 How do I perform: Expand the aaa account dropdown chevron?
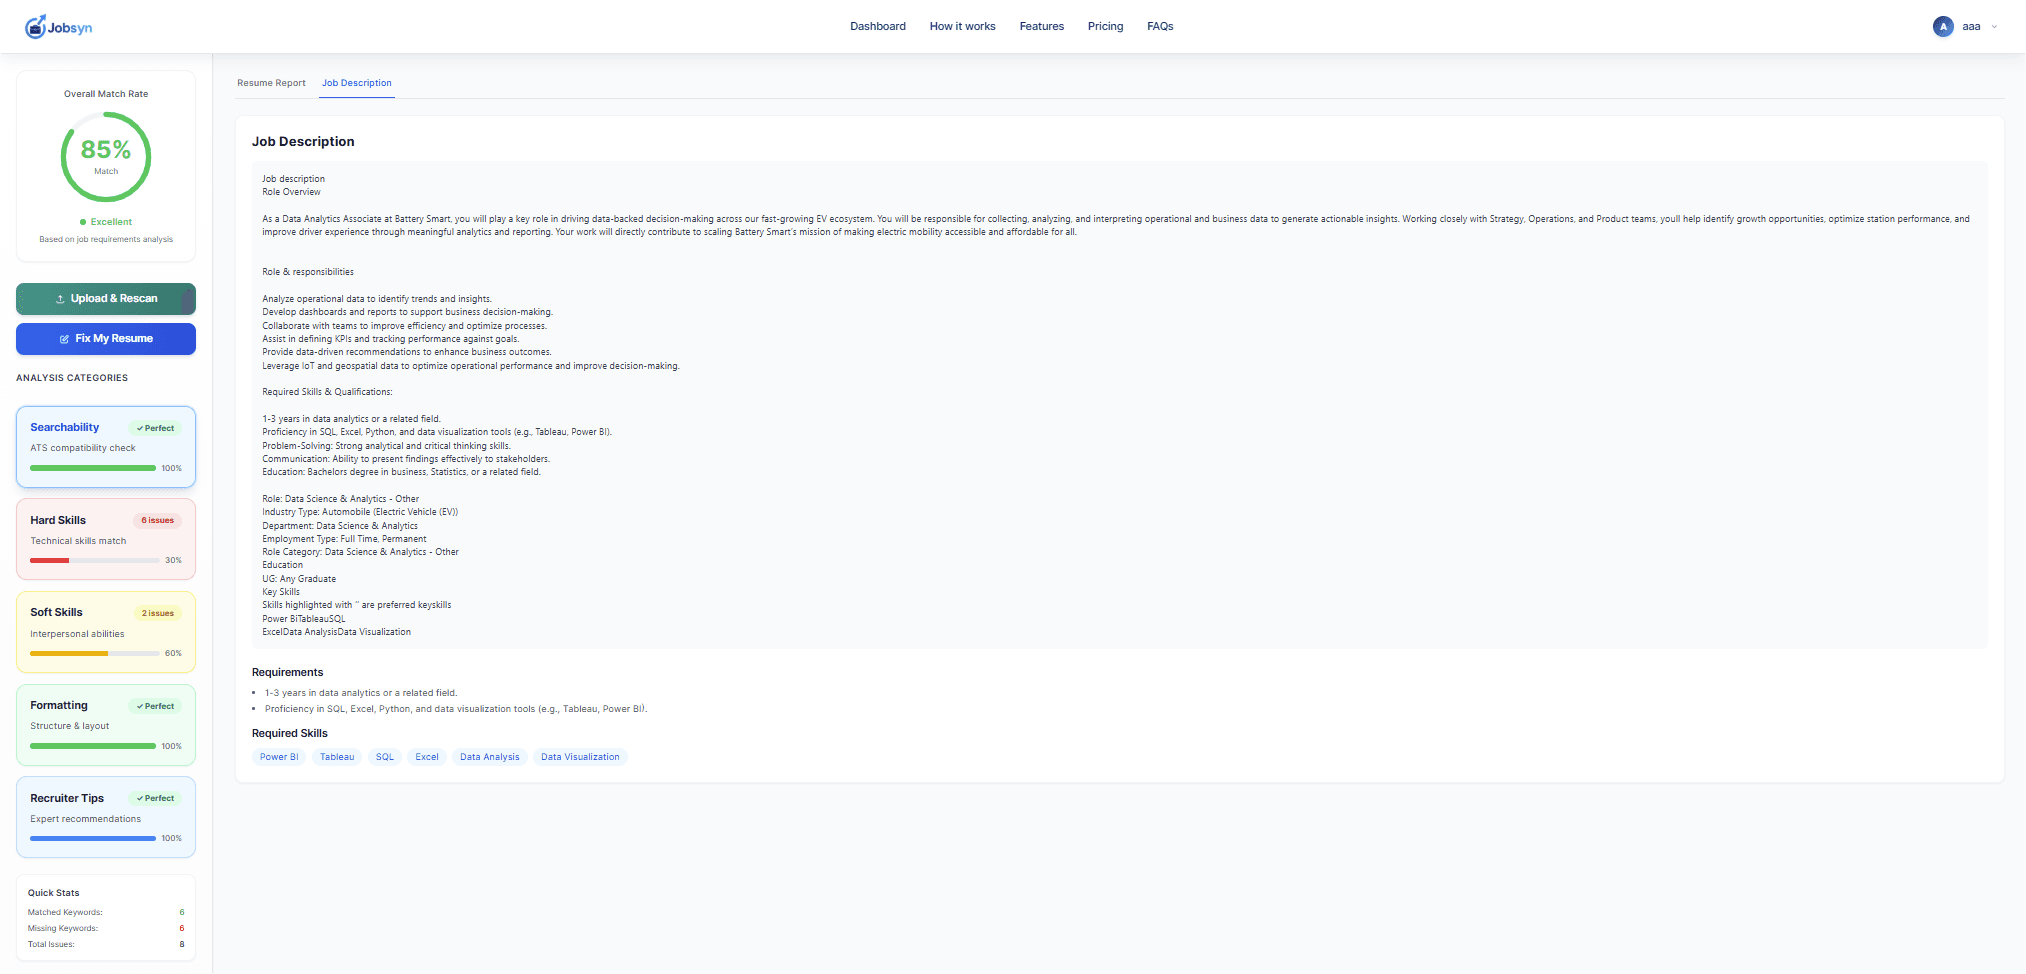point(1994,27)
